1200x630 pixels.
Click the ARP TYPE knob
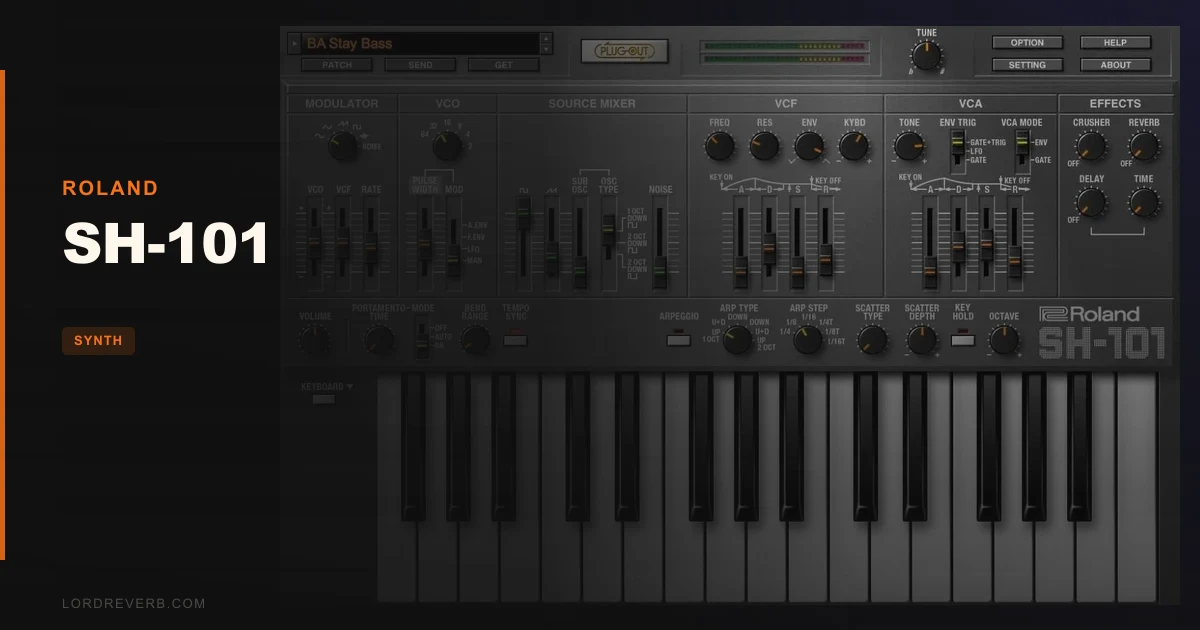tap(738, 340)
